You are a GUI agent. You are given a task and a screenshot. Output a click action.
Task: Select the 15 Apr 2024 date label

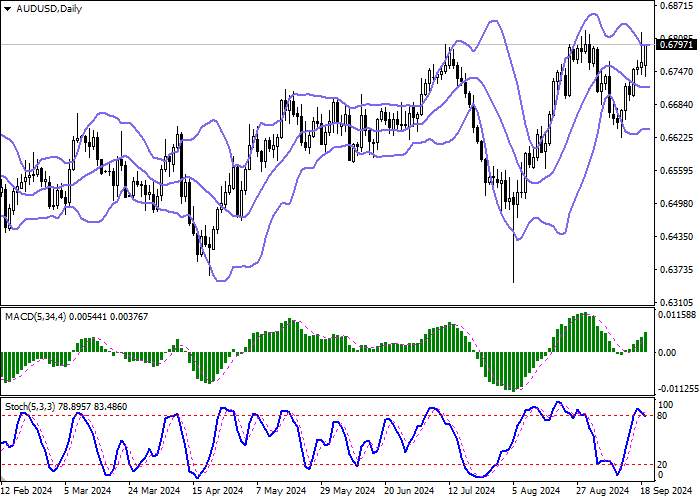click(x=218, y=491)
